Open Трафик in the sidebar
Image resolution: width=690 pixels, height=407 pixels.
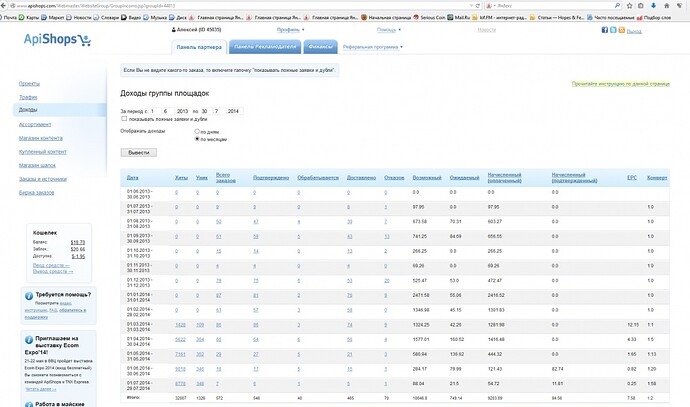point(28,97)
